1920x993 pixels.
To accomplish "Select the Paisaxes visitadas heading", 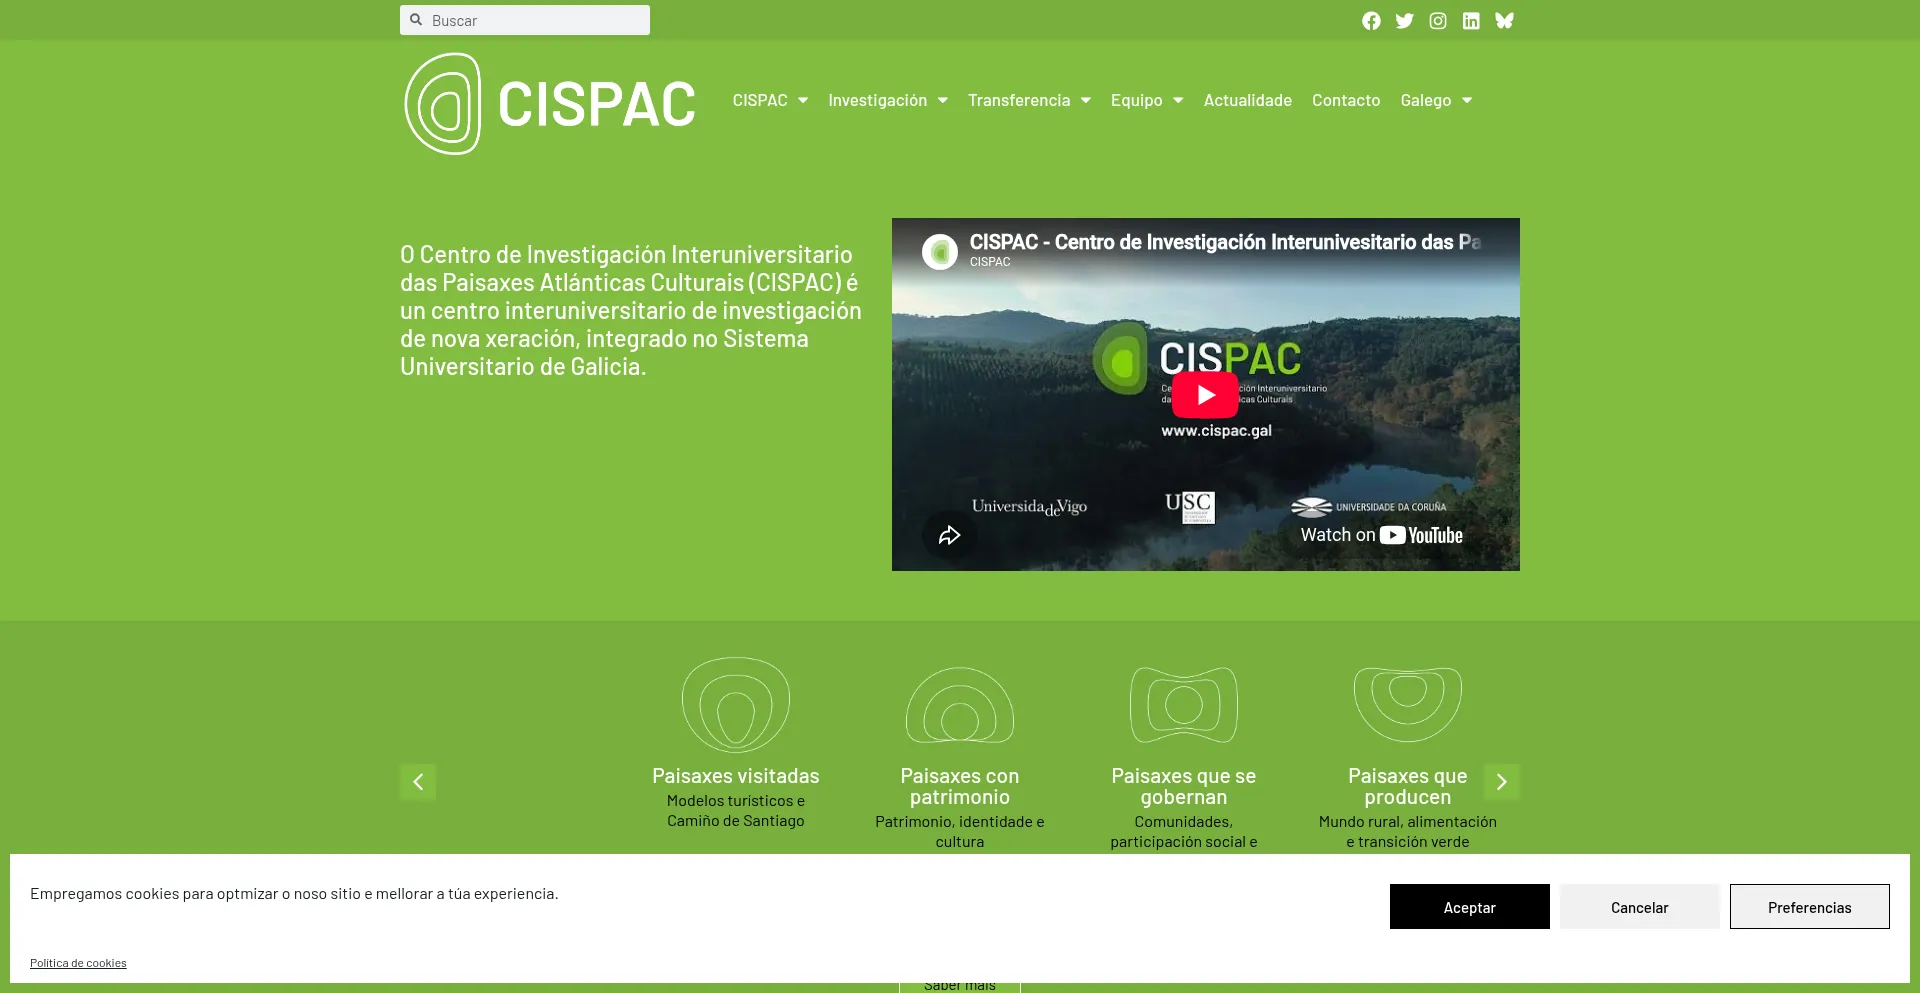I will 736,776.
